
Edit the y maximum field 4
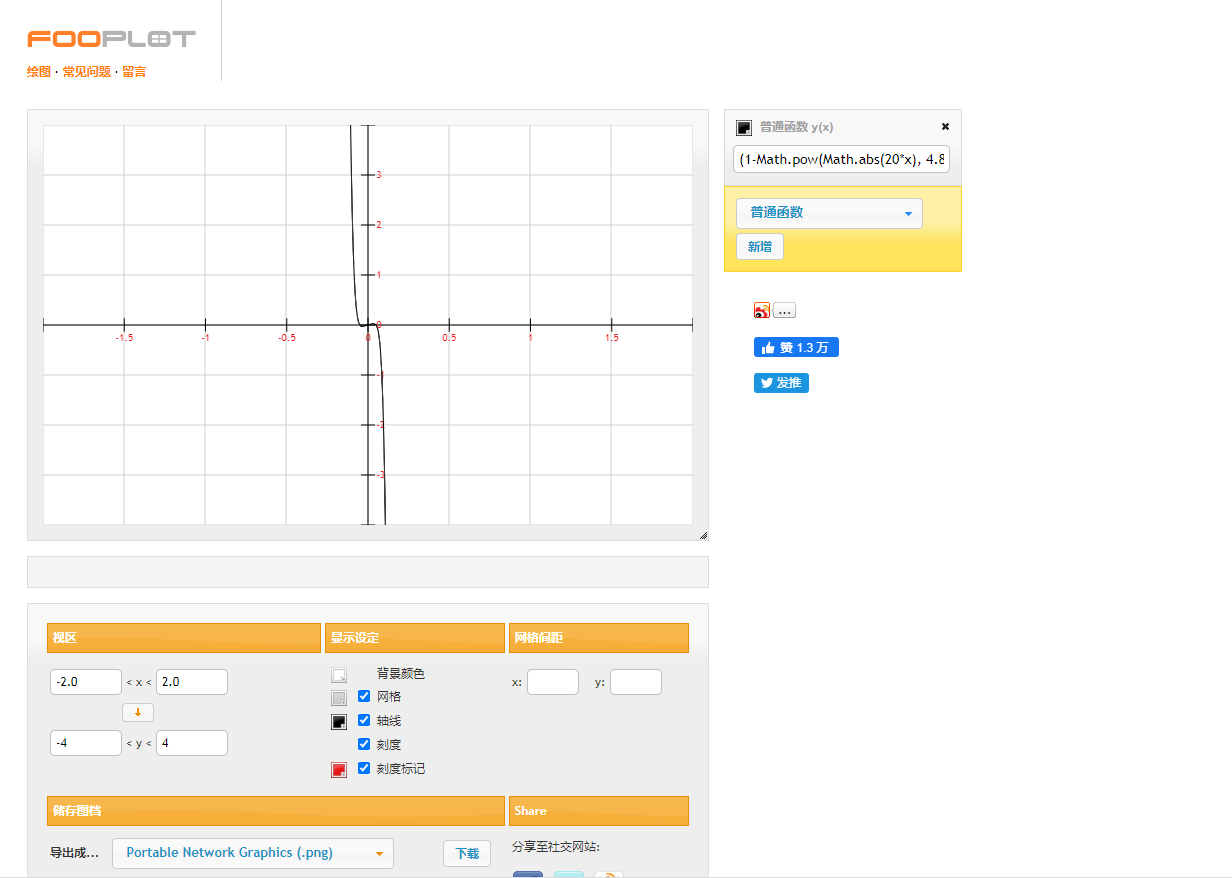pyautogui.click(x=192, y=743)
